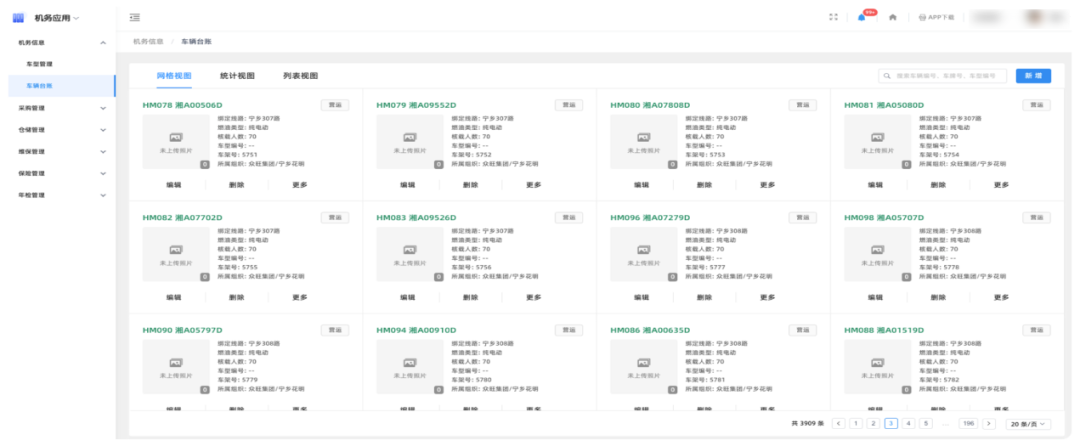Open the 20 条/页 page size dropdown
The image size is (1080, 446).
coord(1029,424)
